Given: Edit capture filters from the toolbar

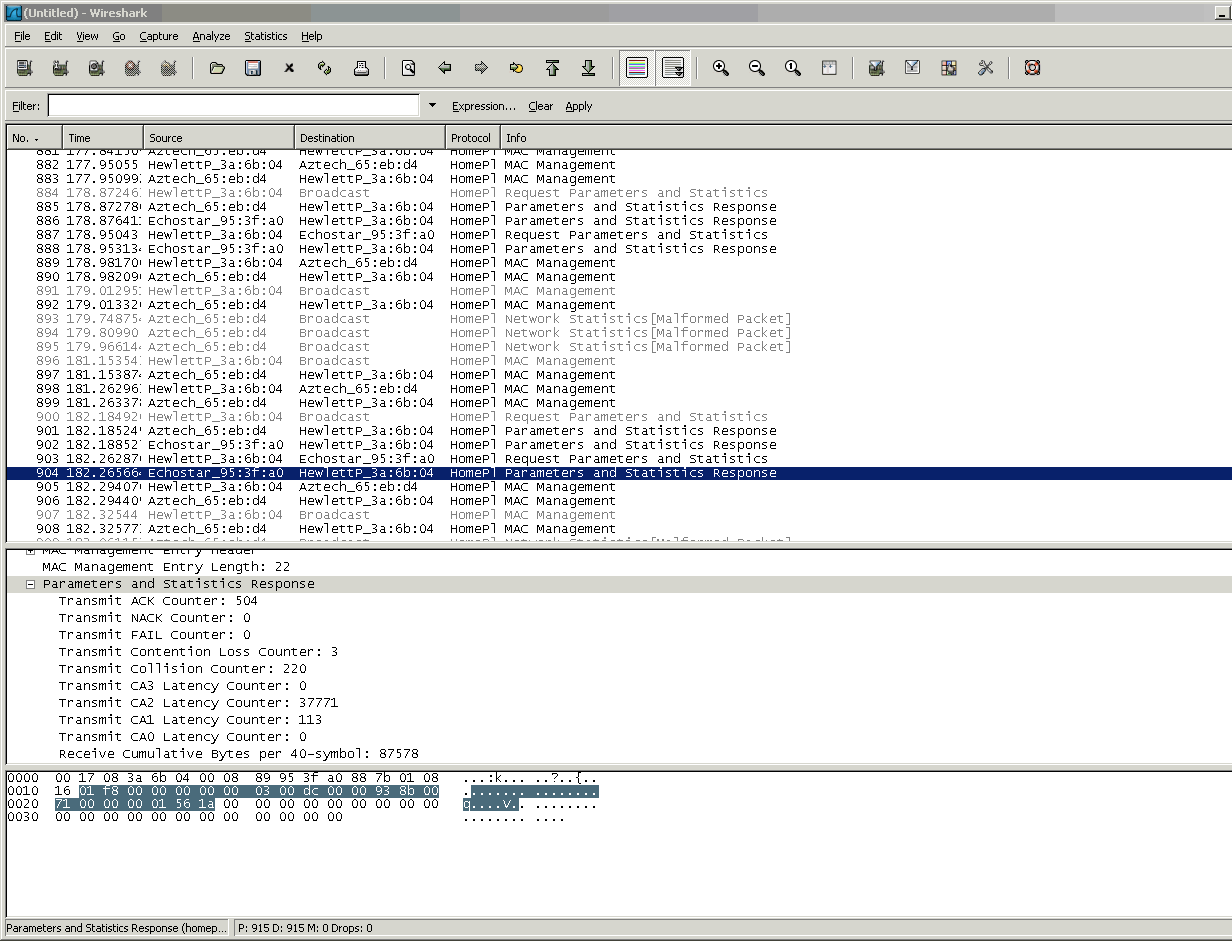Looking at the screenshot, I should pos(877,68).
